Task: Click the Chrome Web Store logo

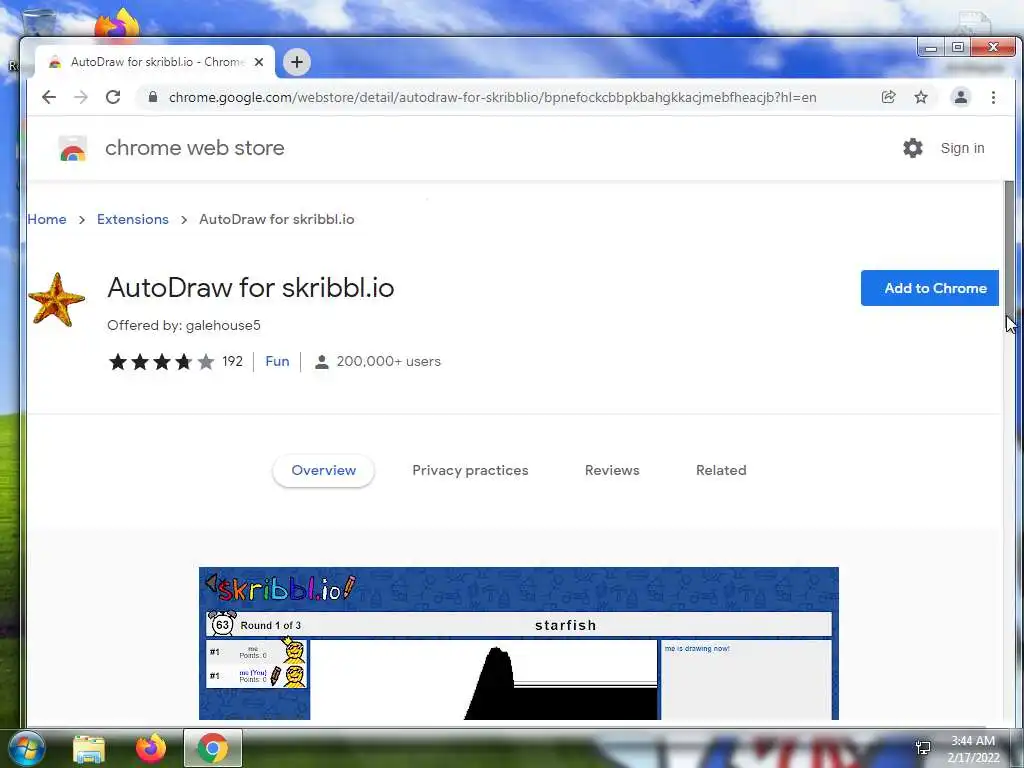Action: point(72,148)
